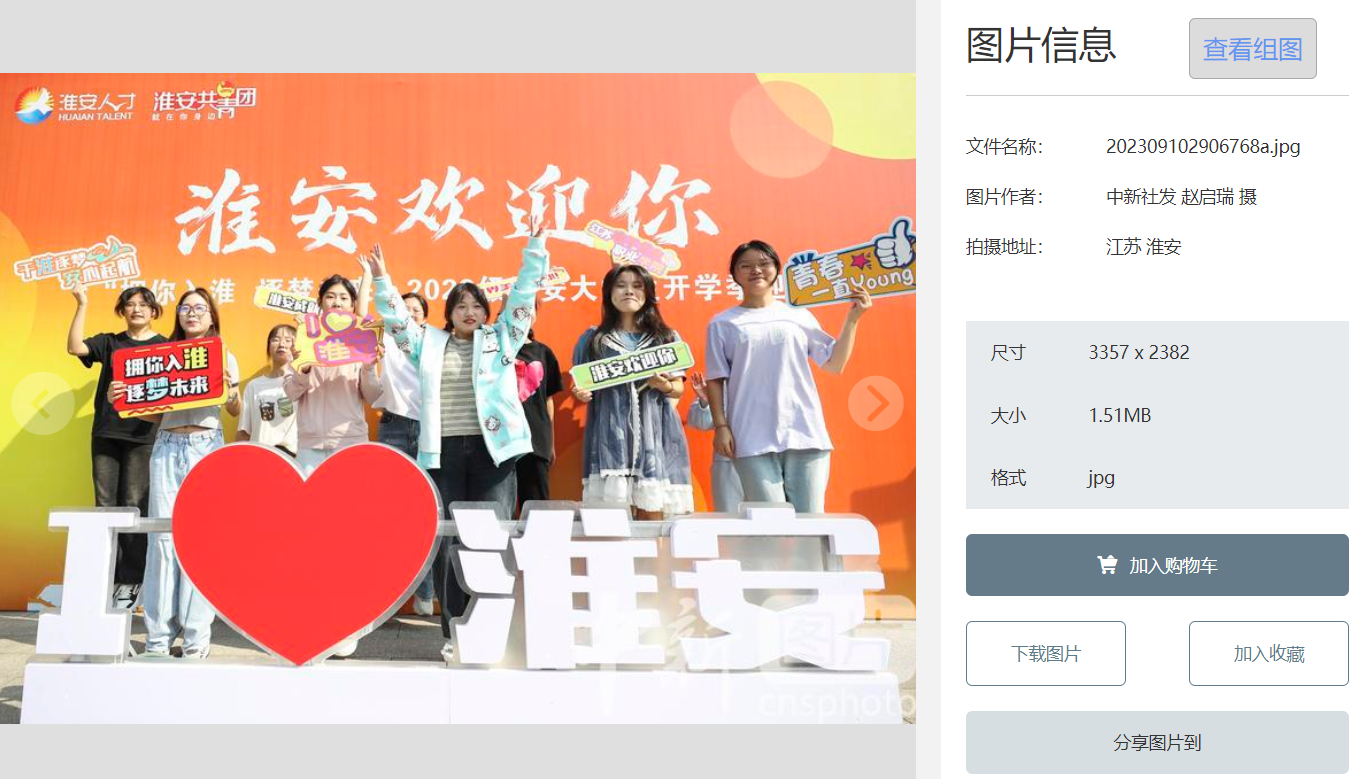This screenshot has height=779, width=1367.
Task: Go to the next photo arrow
Action: coord(876,403)
